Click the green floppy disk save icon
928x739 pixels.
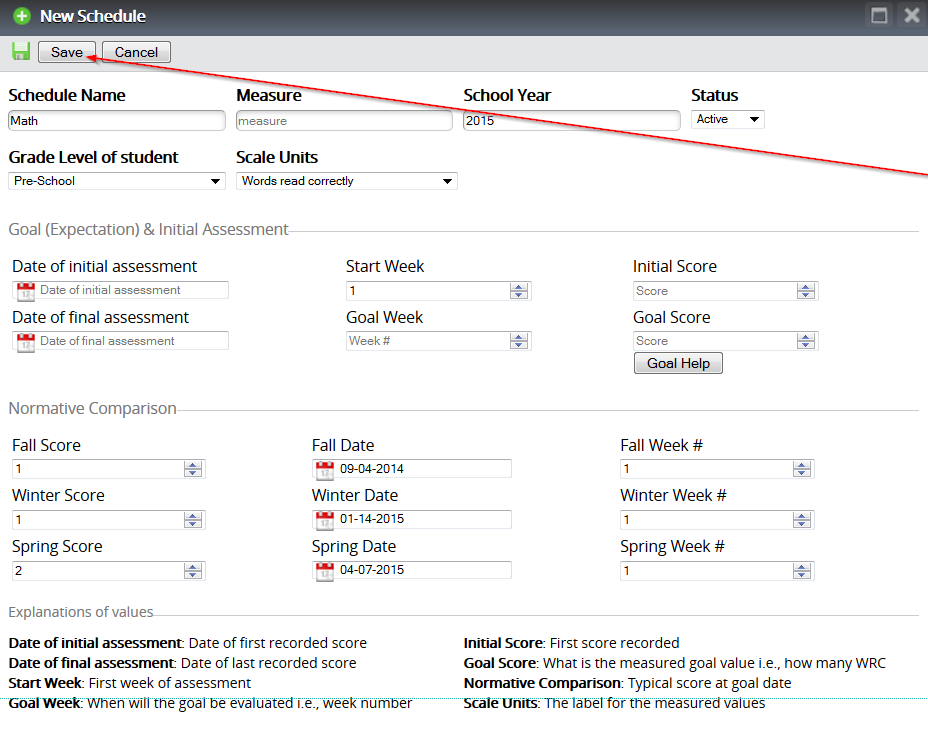20,52
